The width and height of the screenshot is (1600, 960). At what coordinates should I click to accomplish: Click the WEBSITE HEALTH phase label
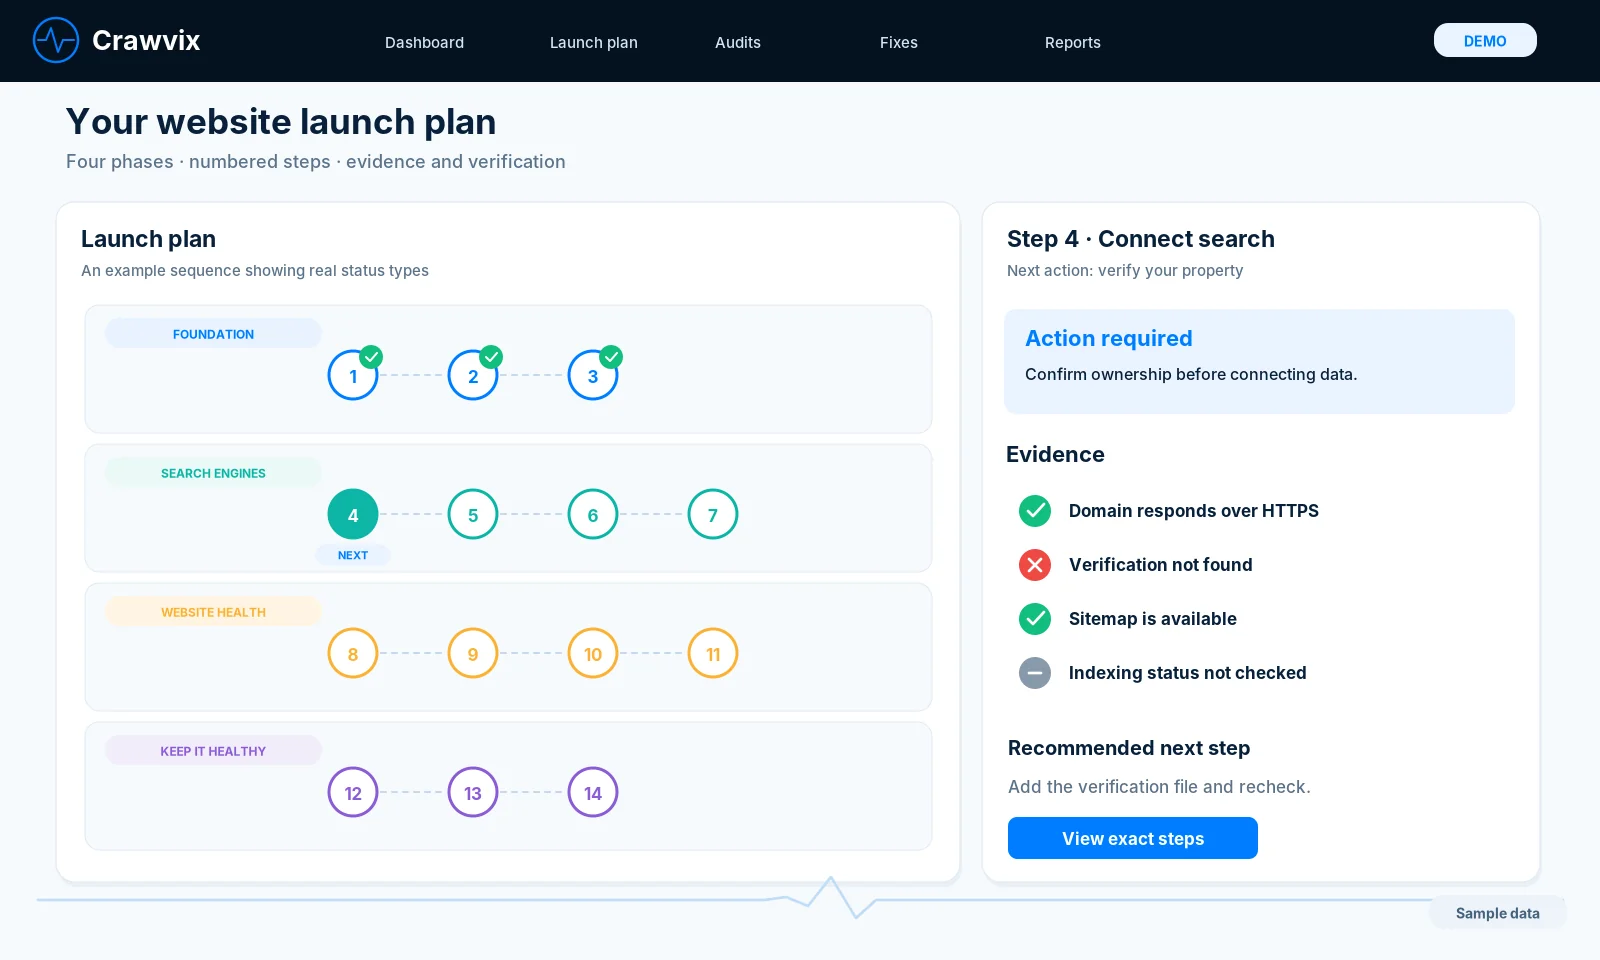pos(213,612)
